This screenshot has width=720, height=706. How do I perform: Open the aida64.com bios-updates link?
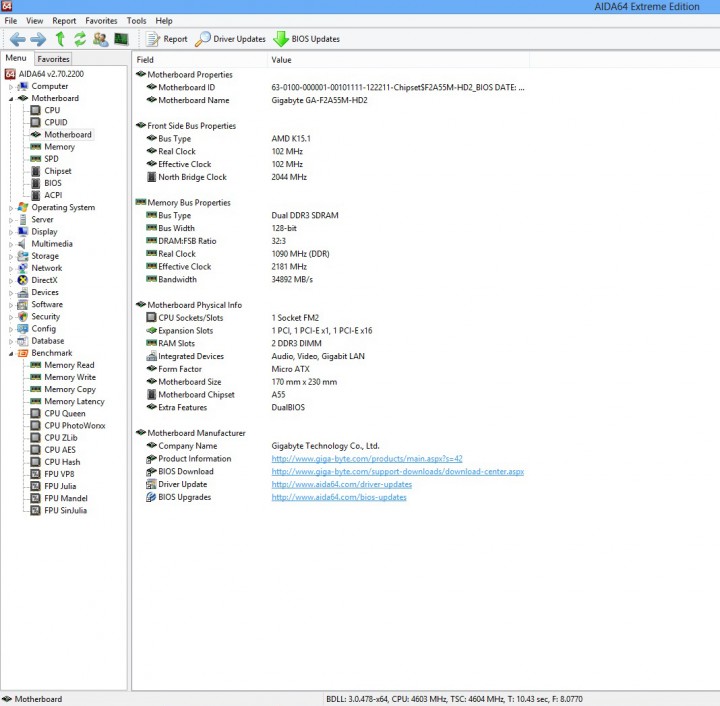[x=339, y=497]
